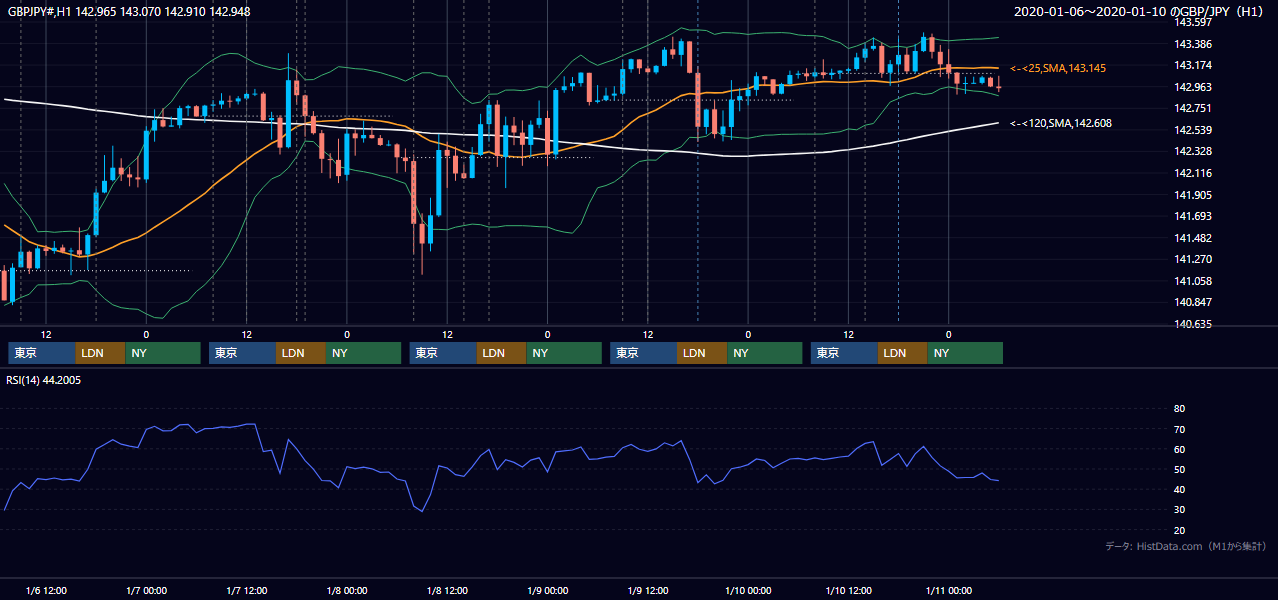Click RSI scale level 40
1278x600 pixels.
click(1179, 490)
